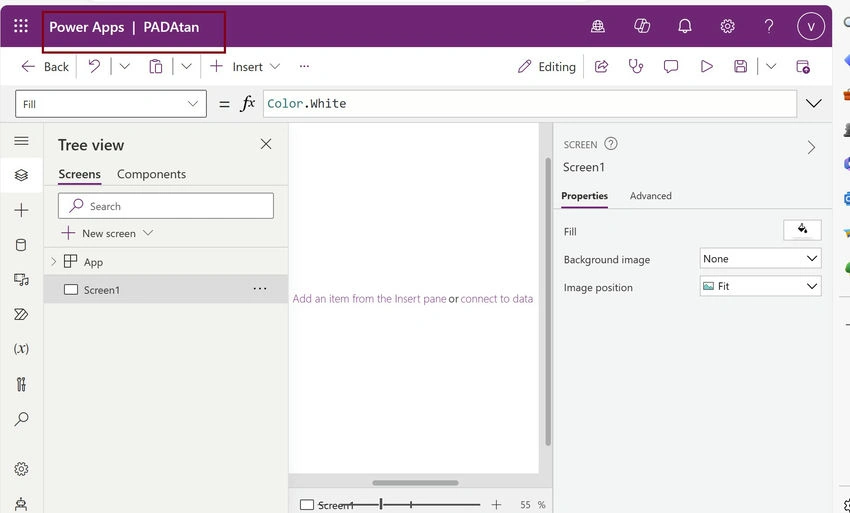Open the app launcher waffle menu
This screenshot has height=513, width=850.
21,26
